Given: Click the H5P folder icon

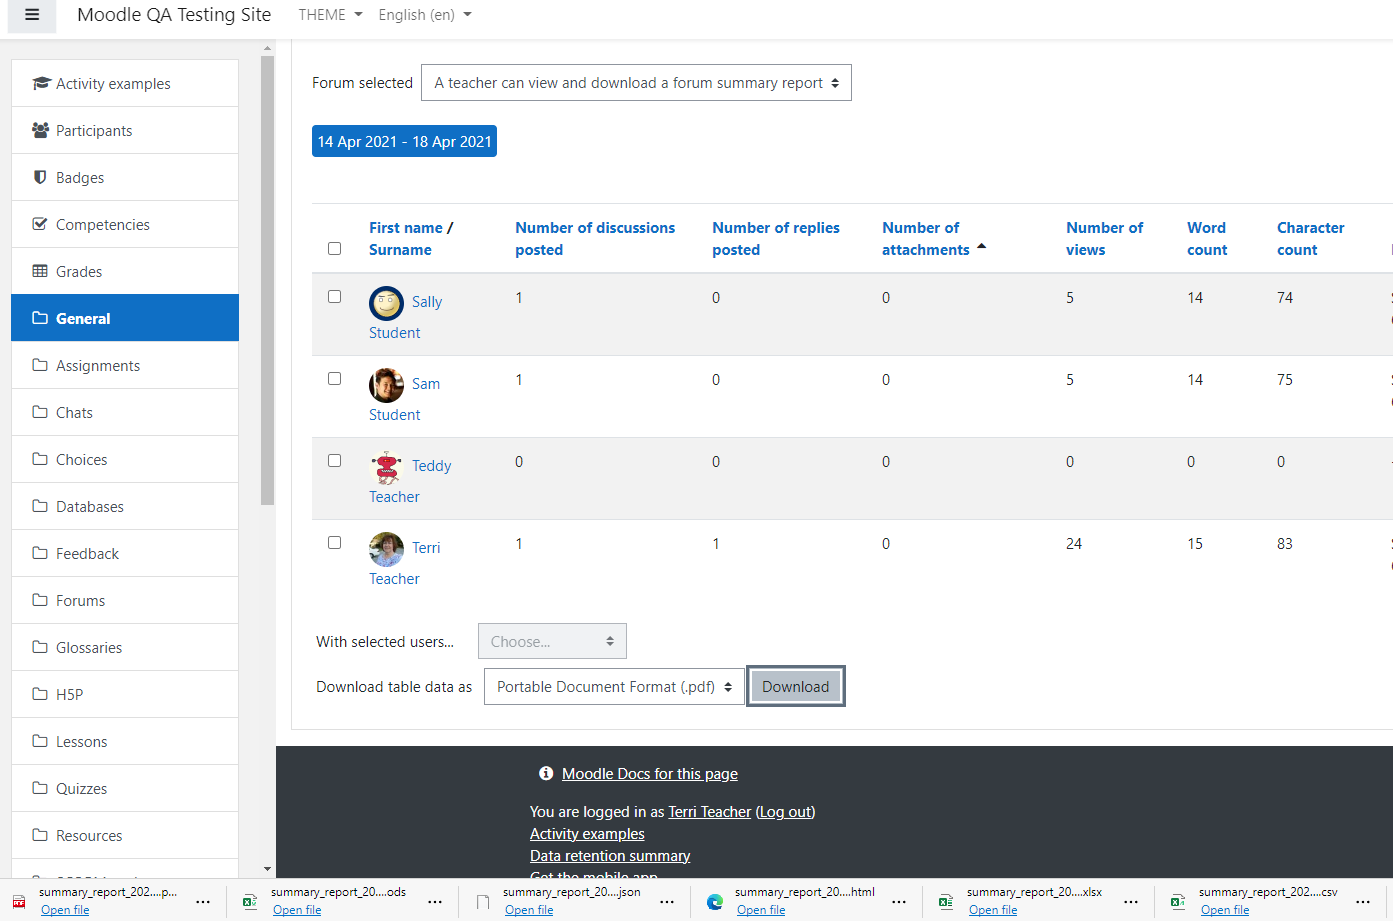Looking at the screenshot, I should tap(40, 694).
